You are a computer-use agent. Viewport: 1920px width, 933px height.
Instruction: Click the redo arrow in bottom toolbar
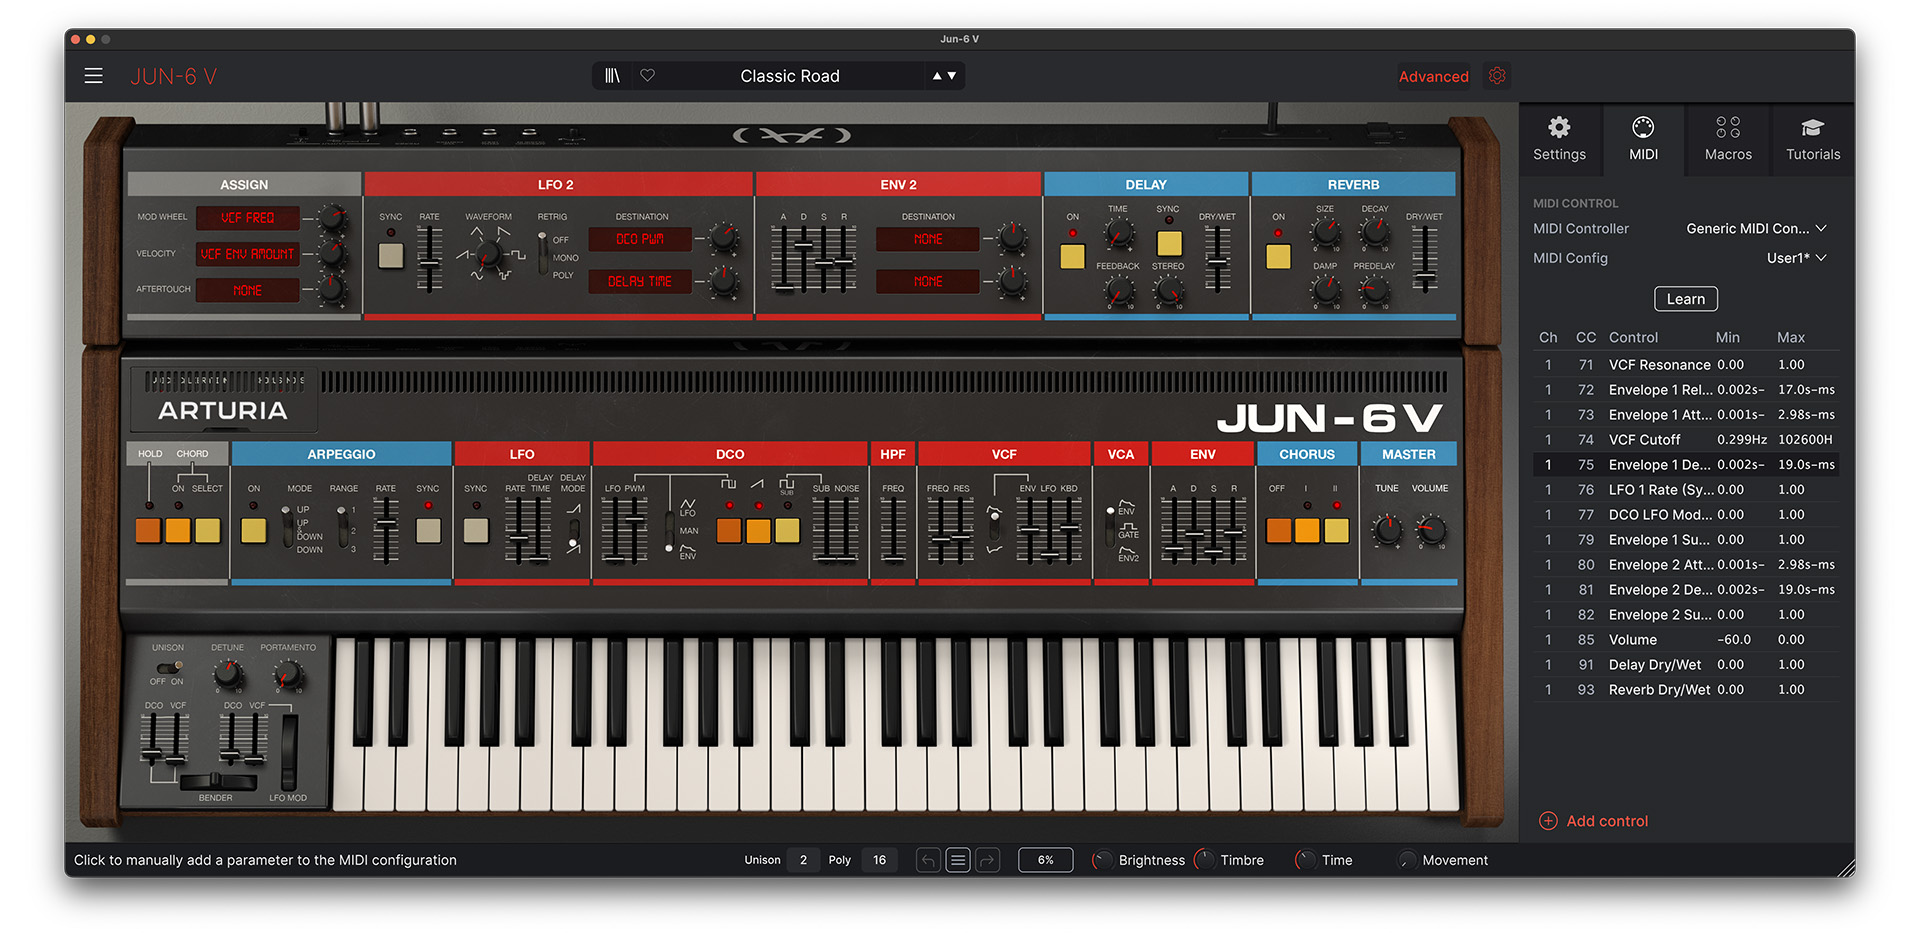coord(988,860)
